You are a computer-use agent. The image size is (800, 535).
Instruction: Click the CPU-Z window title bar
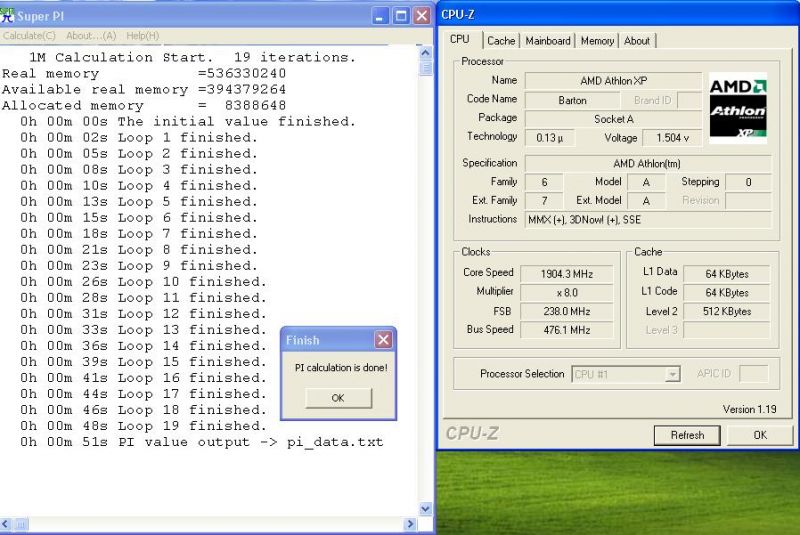click(618, 15)
